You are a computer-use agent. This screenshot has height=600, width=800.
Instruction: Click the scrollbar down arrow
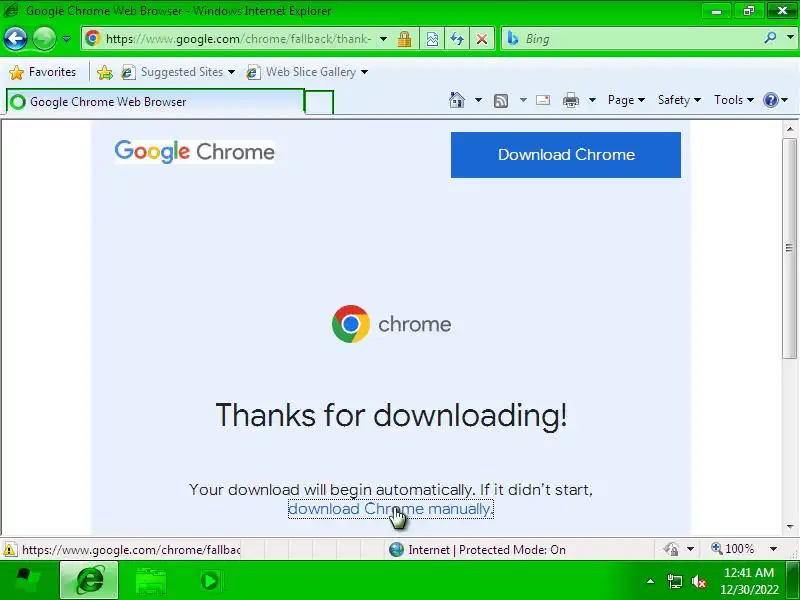tap(790, 527)
